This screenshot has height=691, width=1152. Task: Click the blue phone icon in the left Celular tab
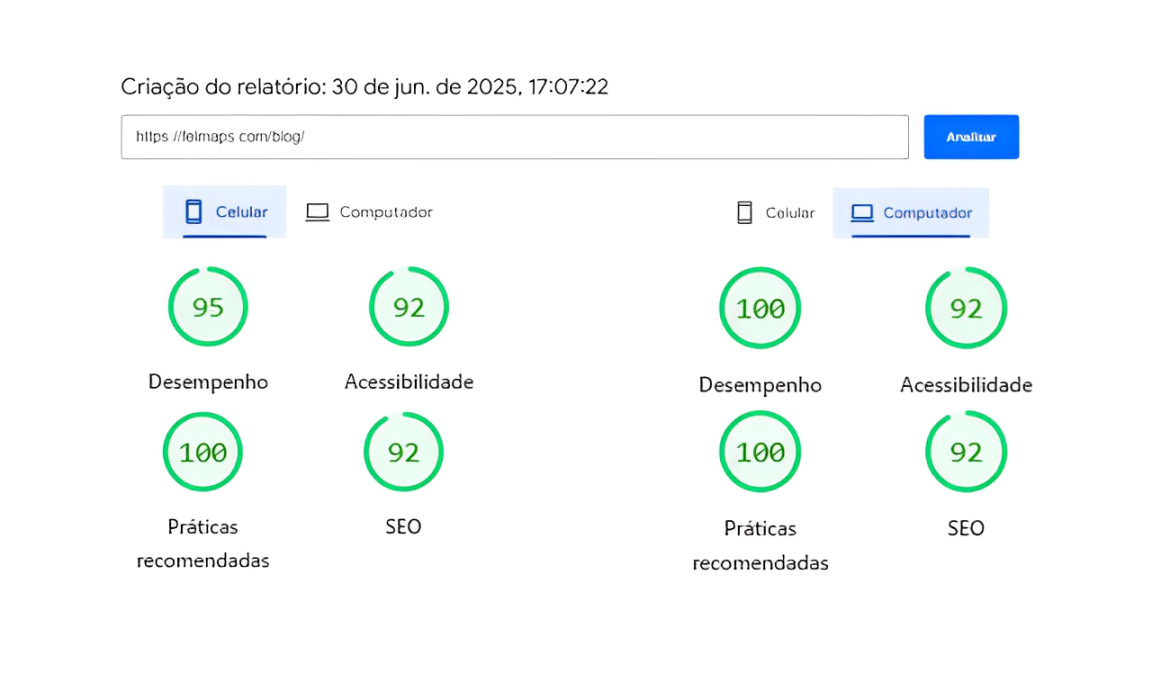click(194, 212)
